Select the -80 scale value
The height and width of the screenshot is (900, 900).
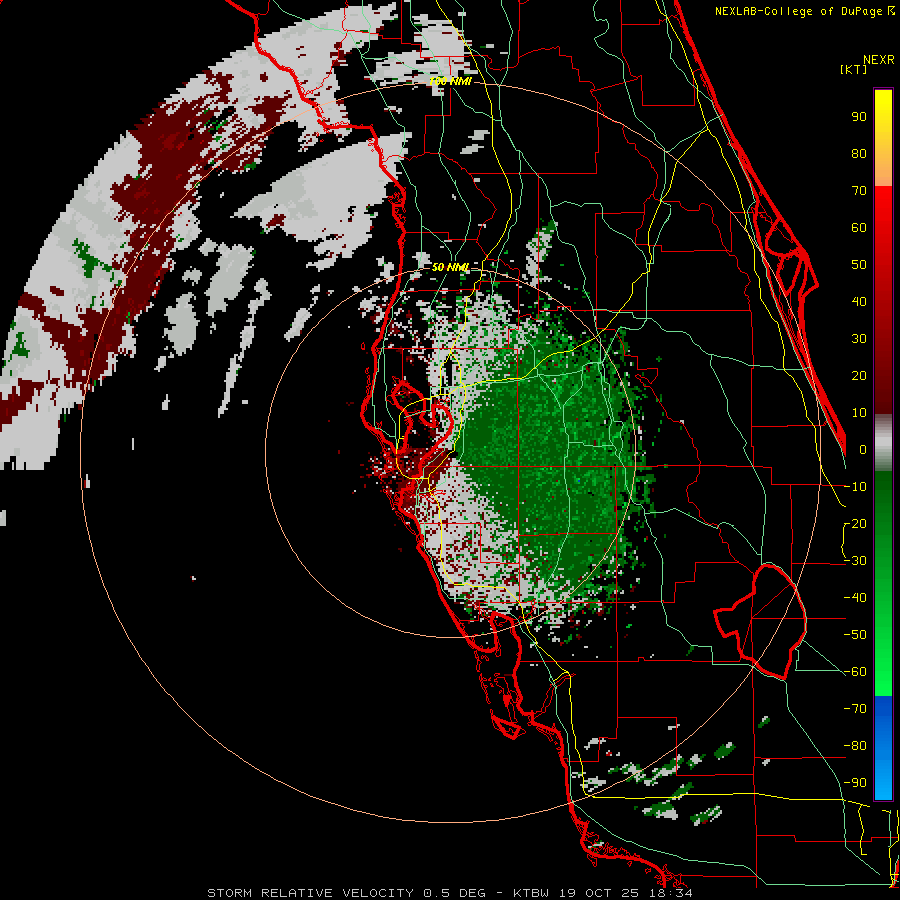coord(855,746)
